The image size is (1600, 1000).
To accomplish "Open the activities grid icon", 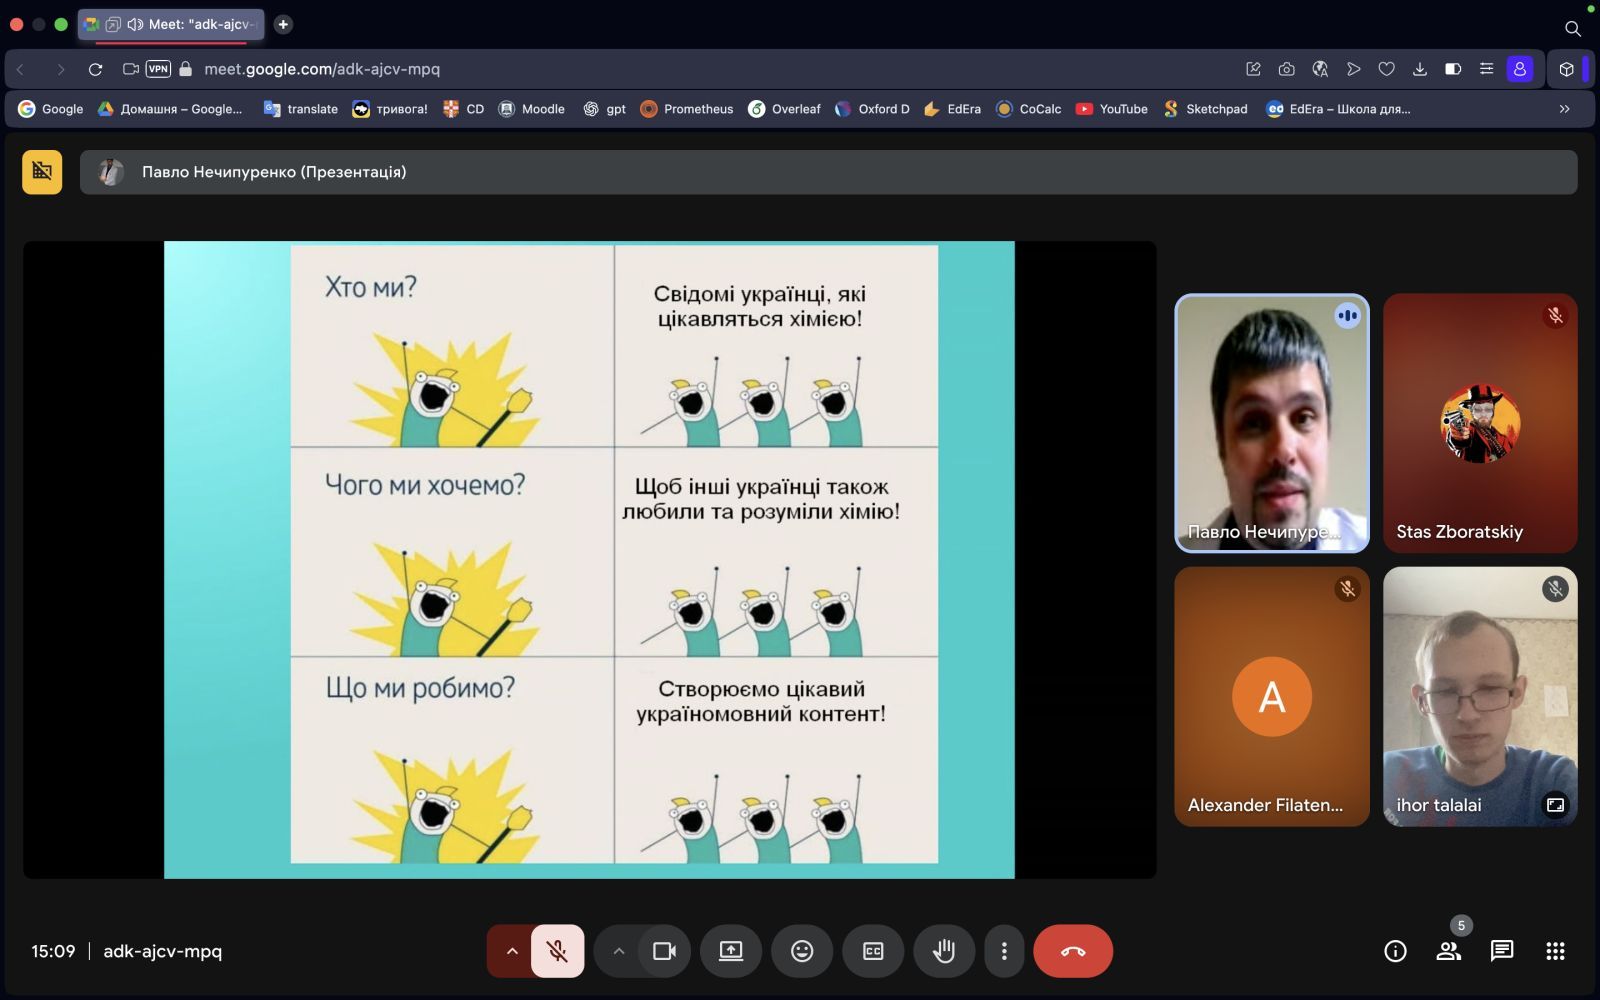I will click(x=1554, y=951).
